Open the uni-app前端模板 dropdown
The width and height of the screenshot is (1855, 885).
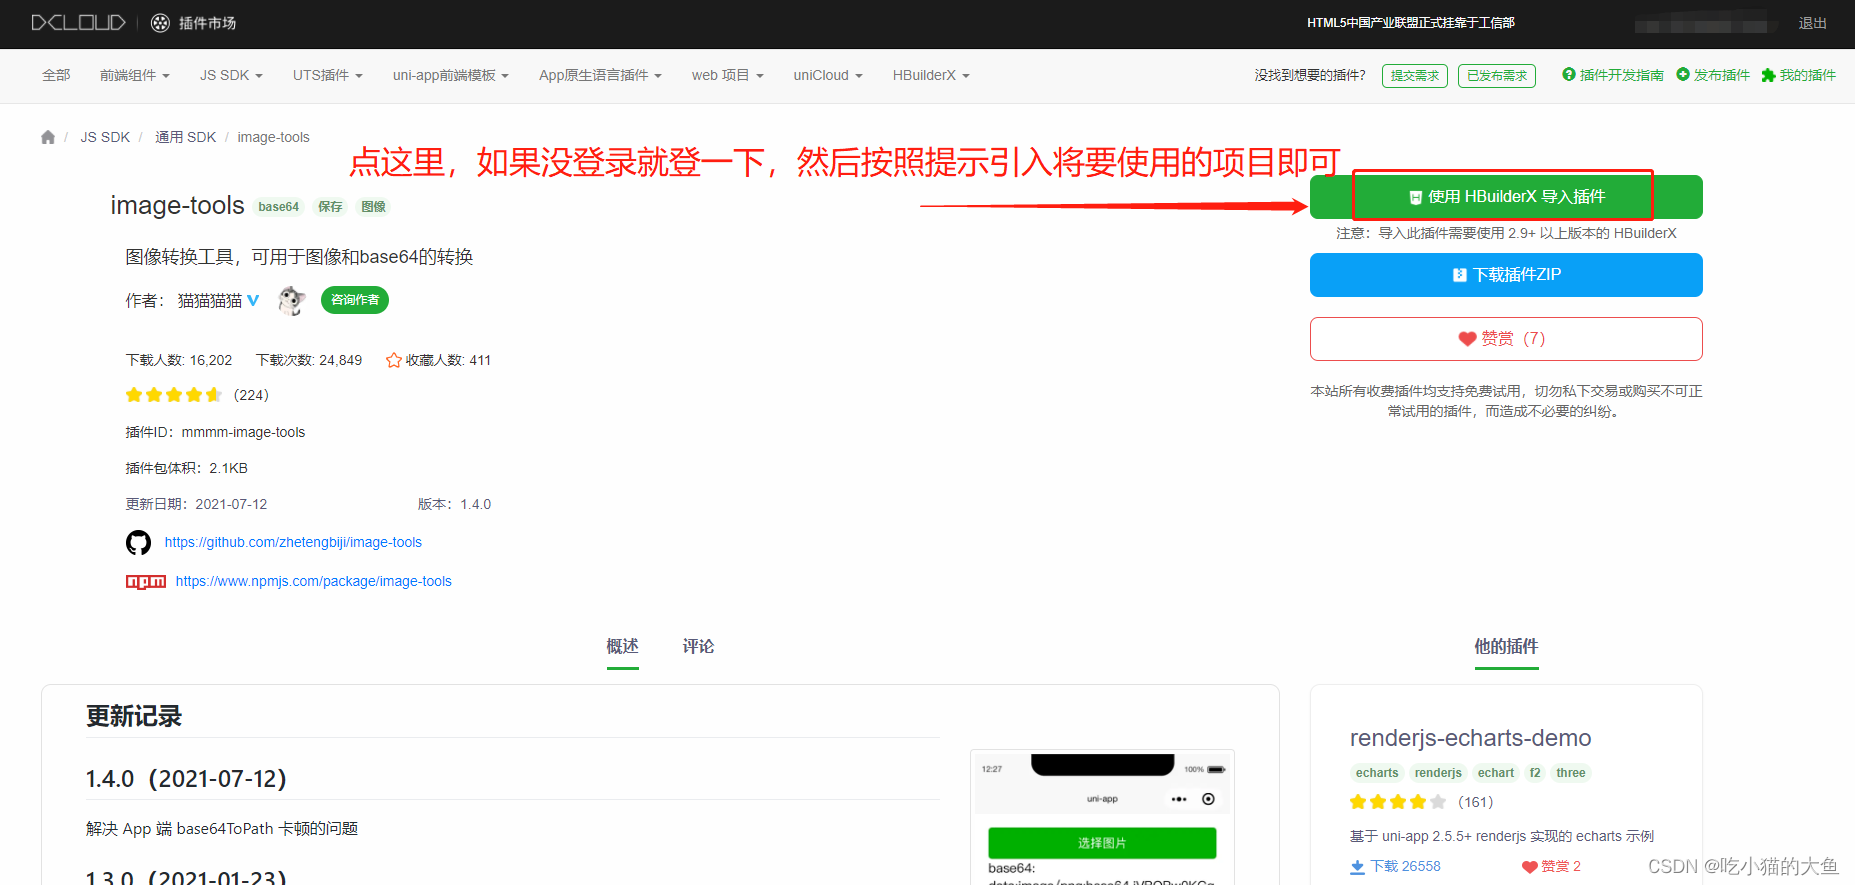coord(451,75)
